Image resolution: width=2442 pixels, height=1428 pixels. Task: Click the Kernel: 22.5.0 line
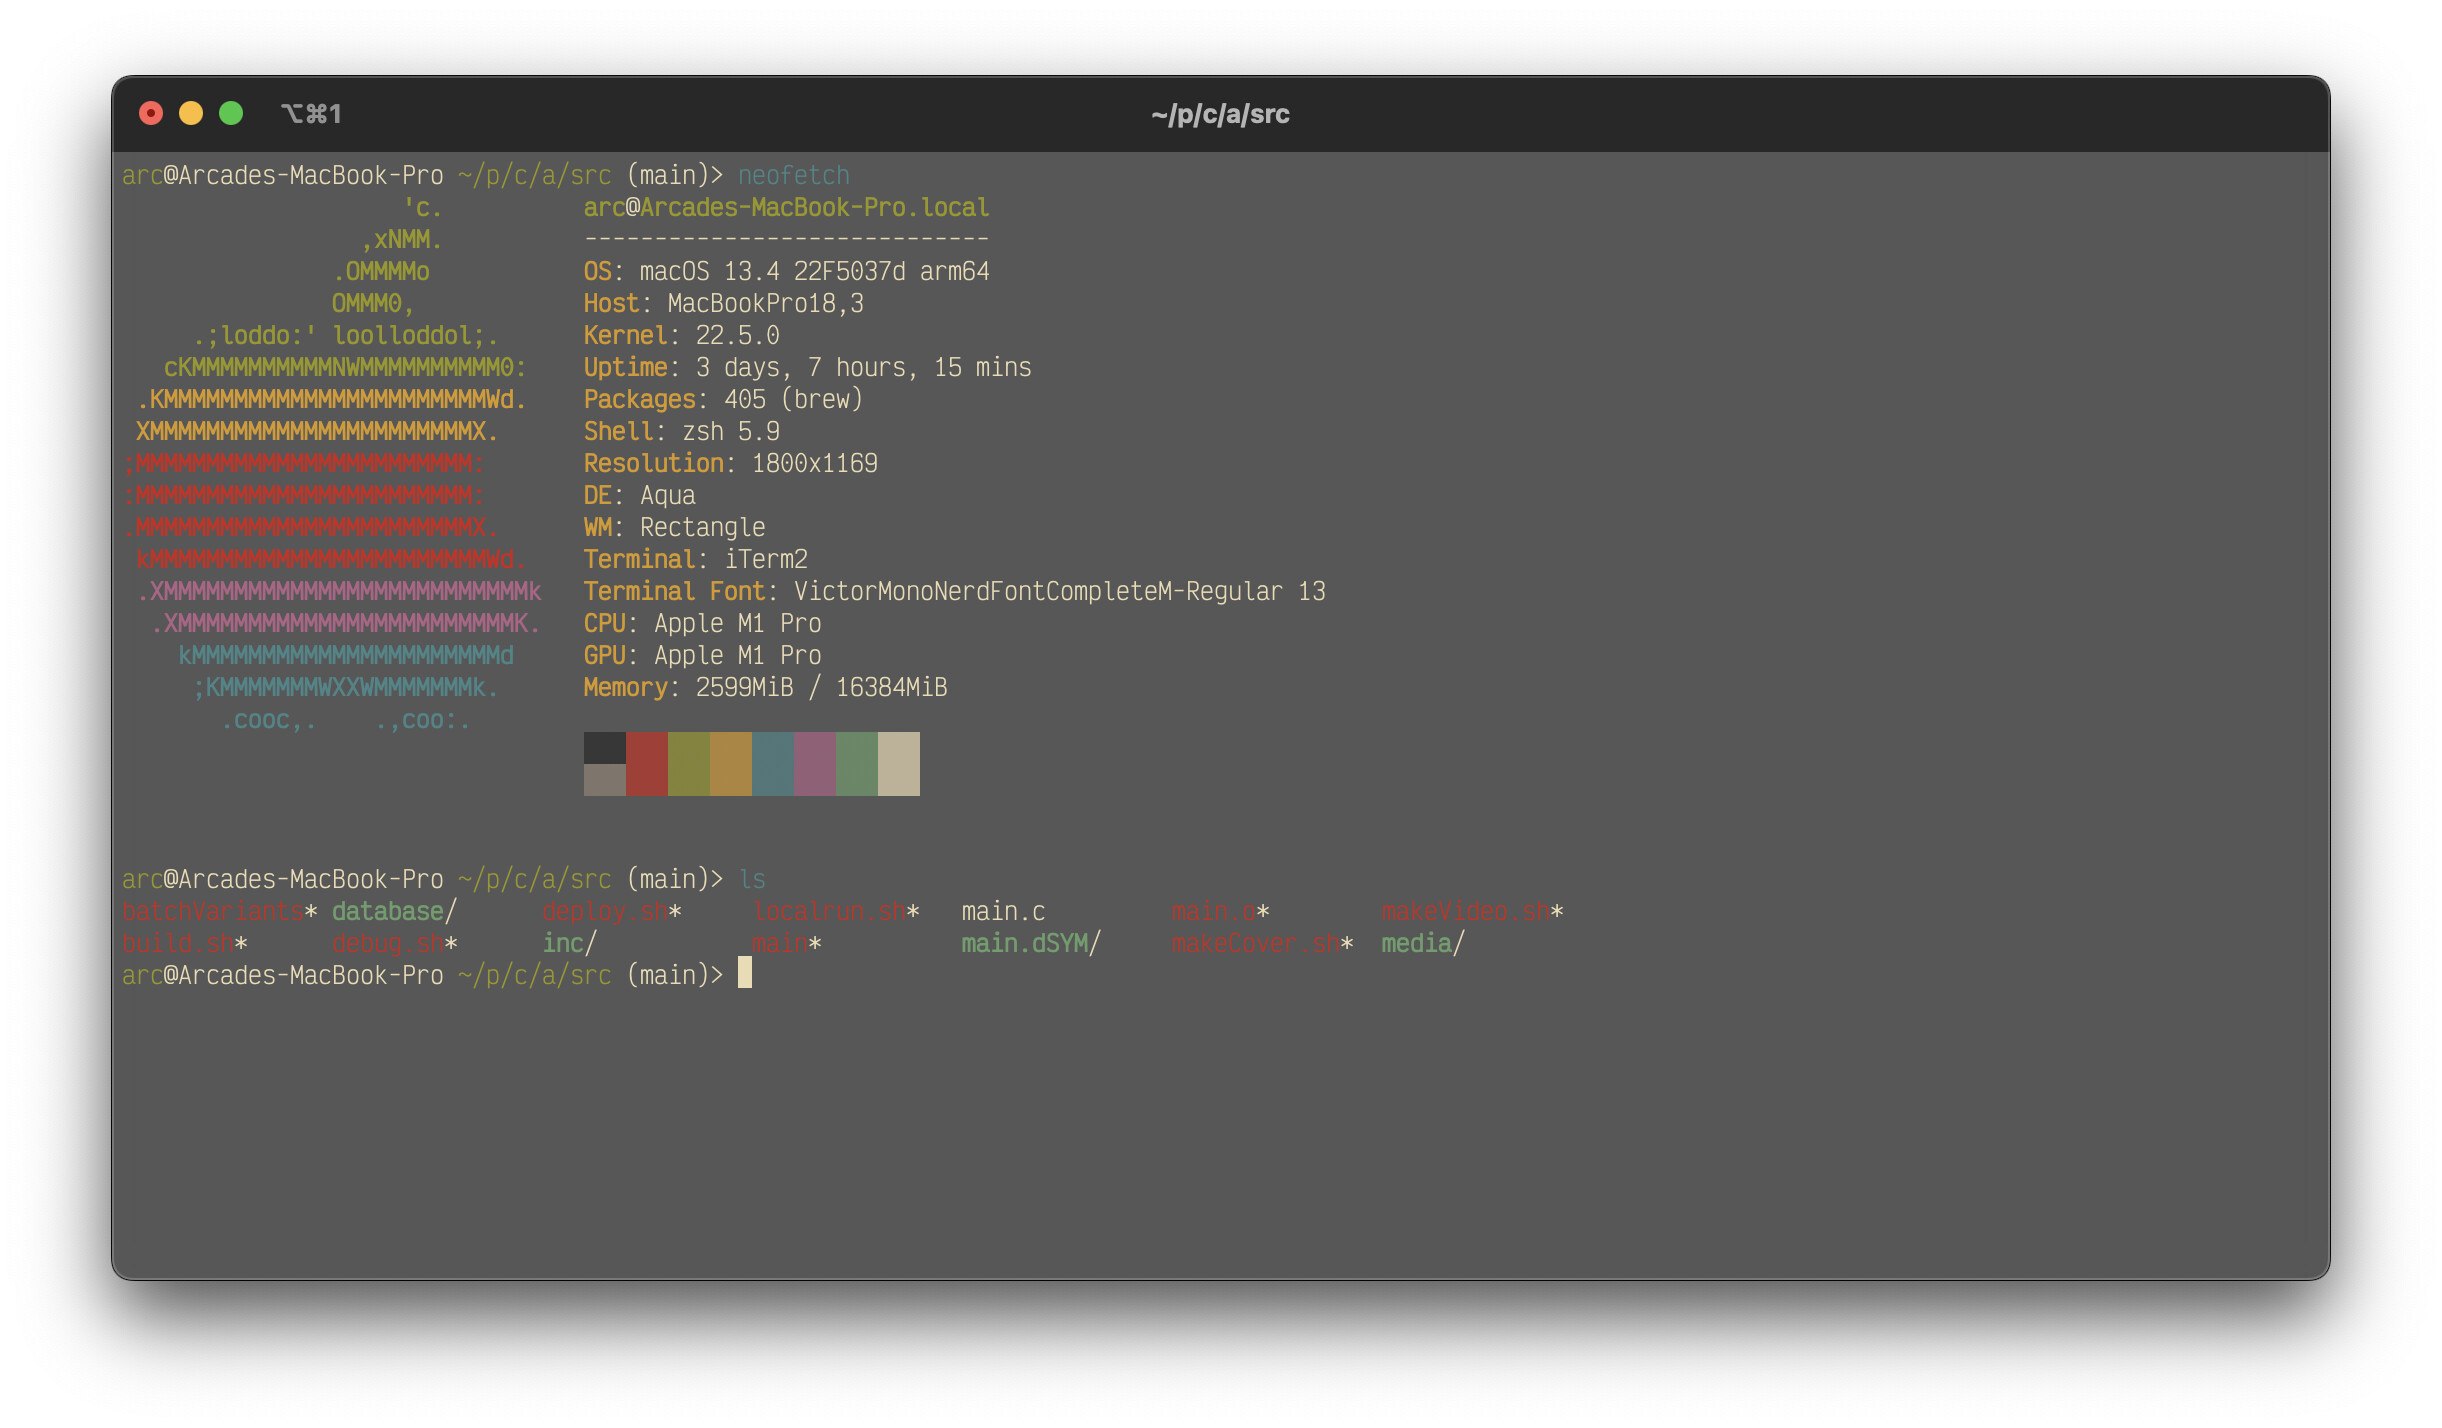click(x=681, y=335)
